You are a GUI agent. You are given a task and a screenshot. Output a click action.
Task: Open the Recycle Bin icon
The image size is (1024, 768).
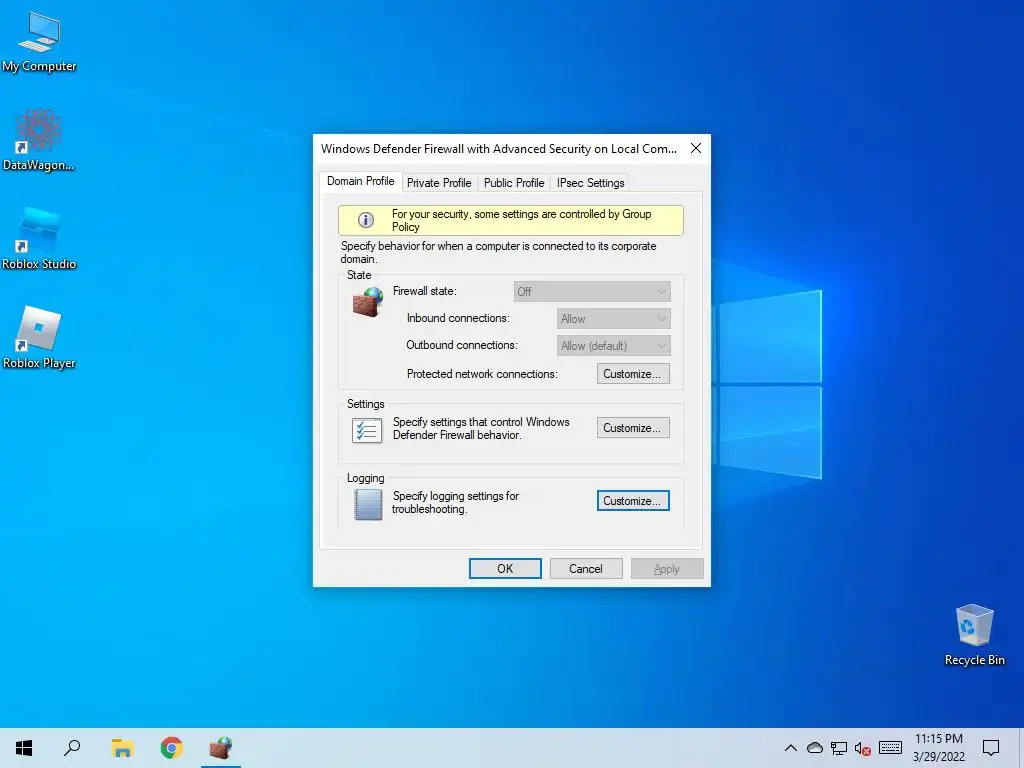click(x=974, y=635)
